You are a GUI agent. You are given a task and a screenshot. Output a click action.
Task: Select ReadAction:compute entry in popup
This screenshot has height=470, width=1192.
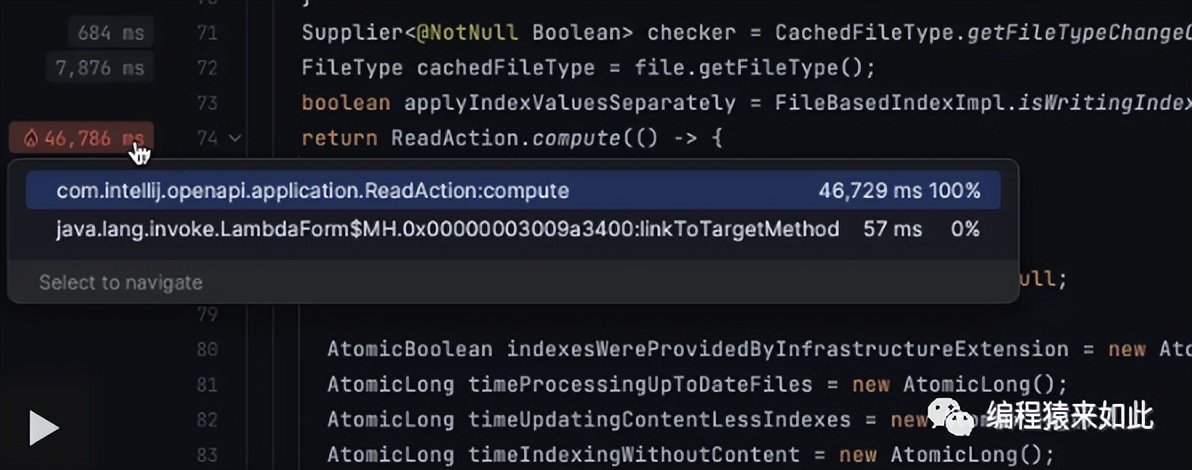click(313, 190)
